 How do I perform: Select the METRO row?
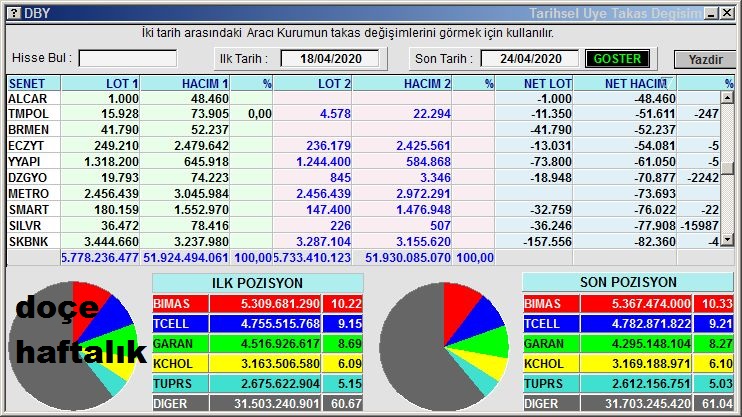[363, 194]
